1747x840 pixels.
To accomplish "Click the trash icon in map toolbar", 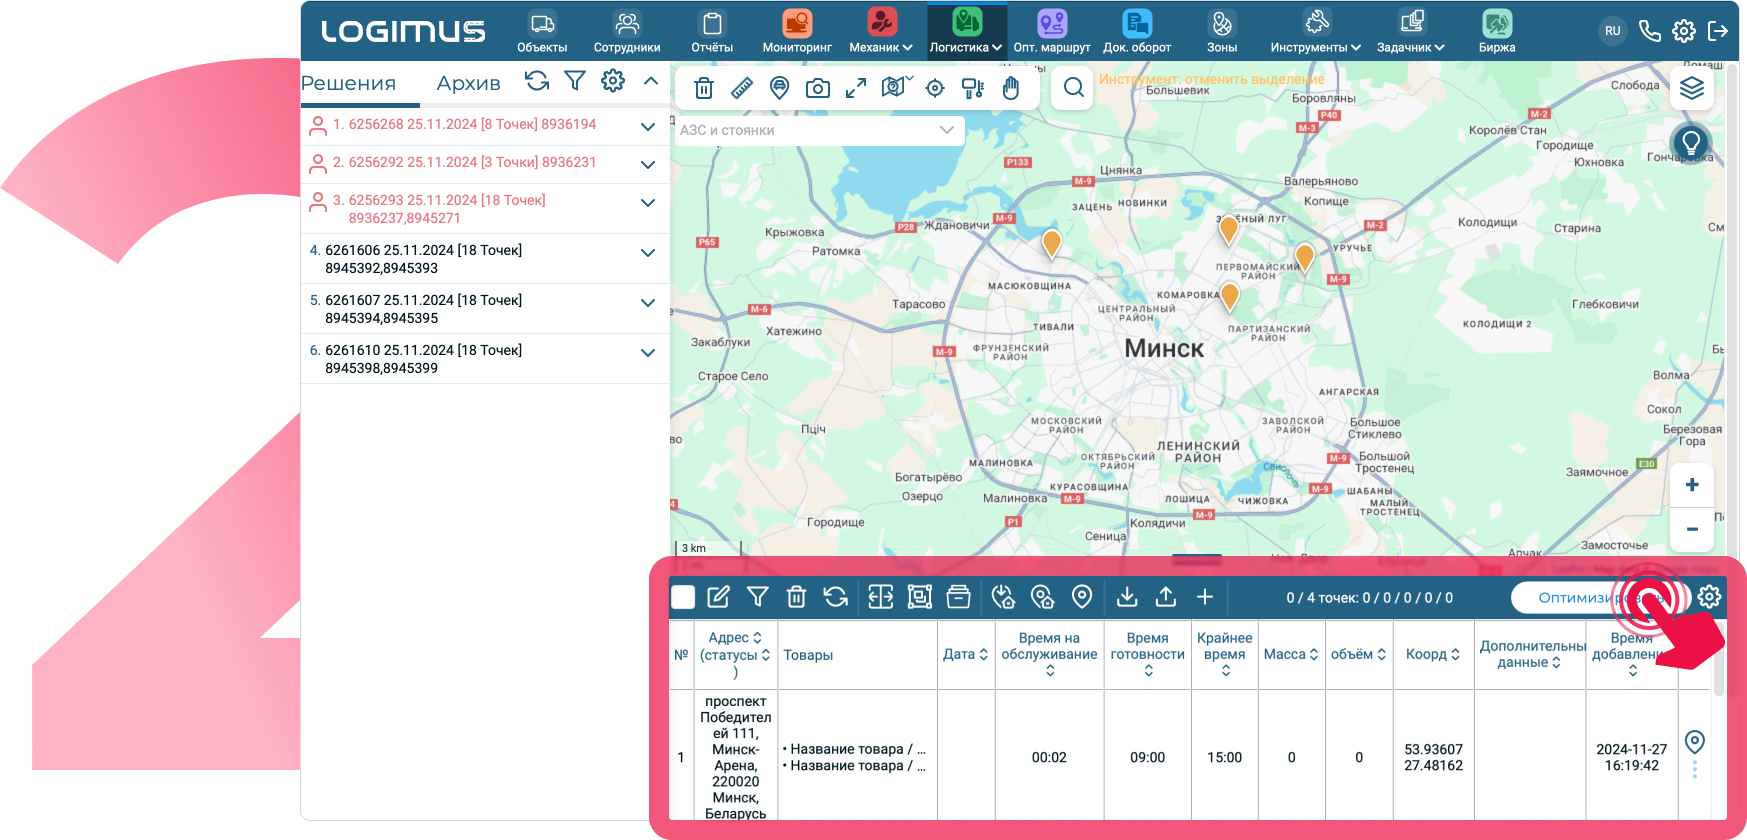I will [704, 88].
